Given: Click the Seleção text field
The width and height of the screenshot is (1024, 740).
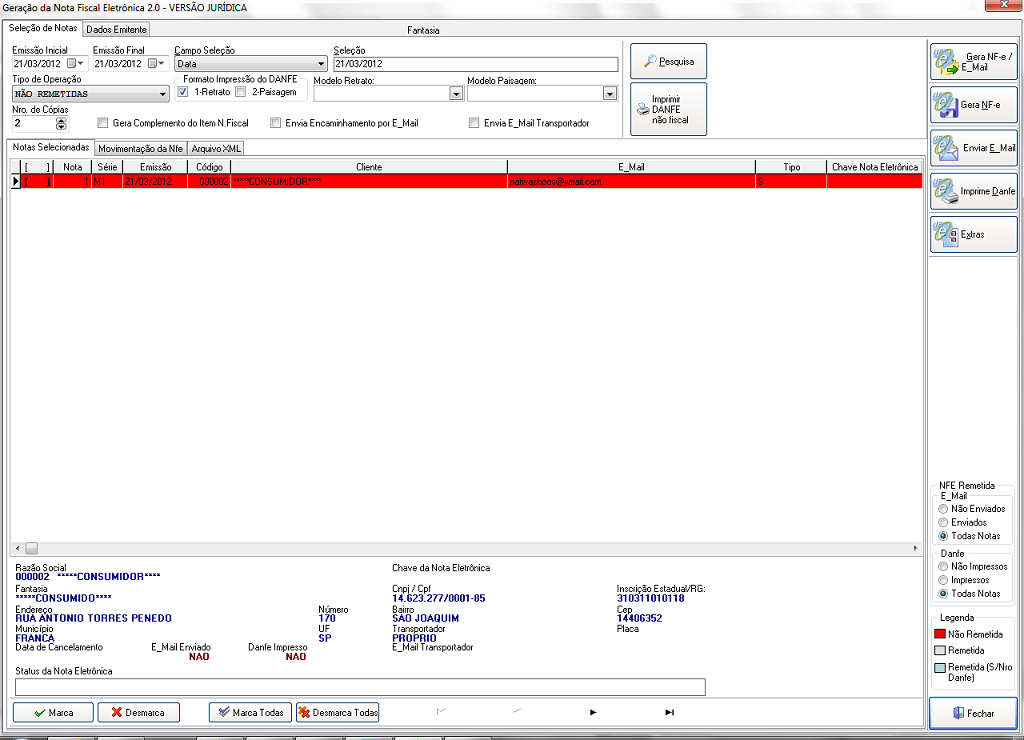Looking at the screenshot, I should pyautogui.click(x=475, y=64).
